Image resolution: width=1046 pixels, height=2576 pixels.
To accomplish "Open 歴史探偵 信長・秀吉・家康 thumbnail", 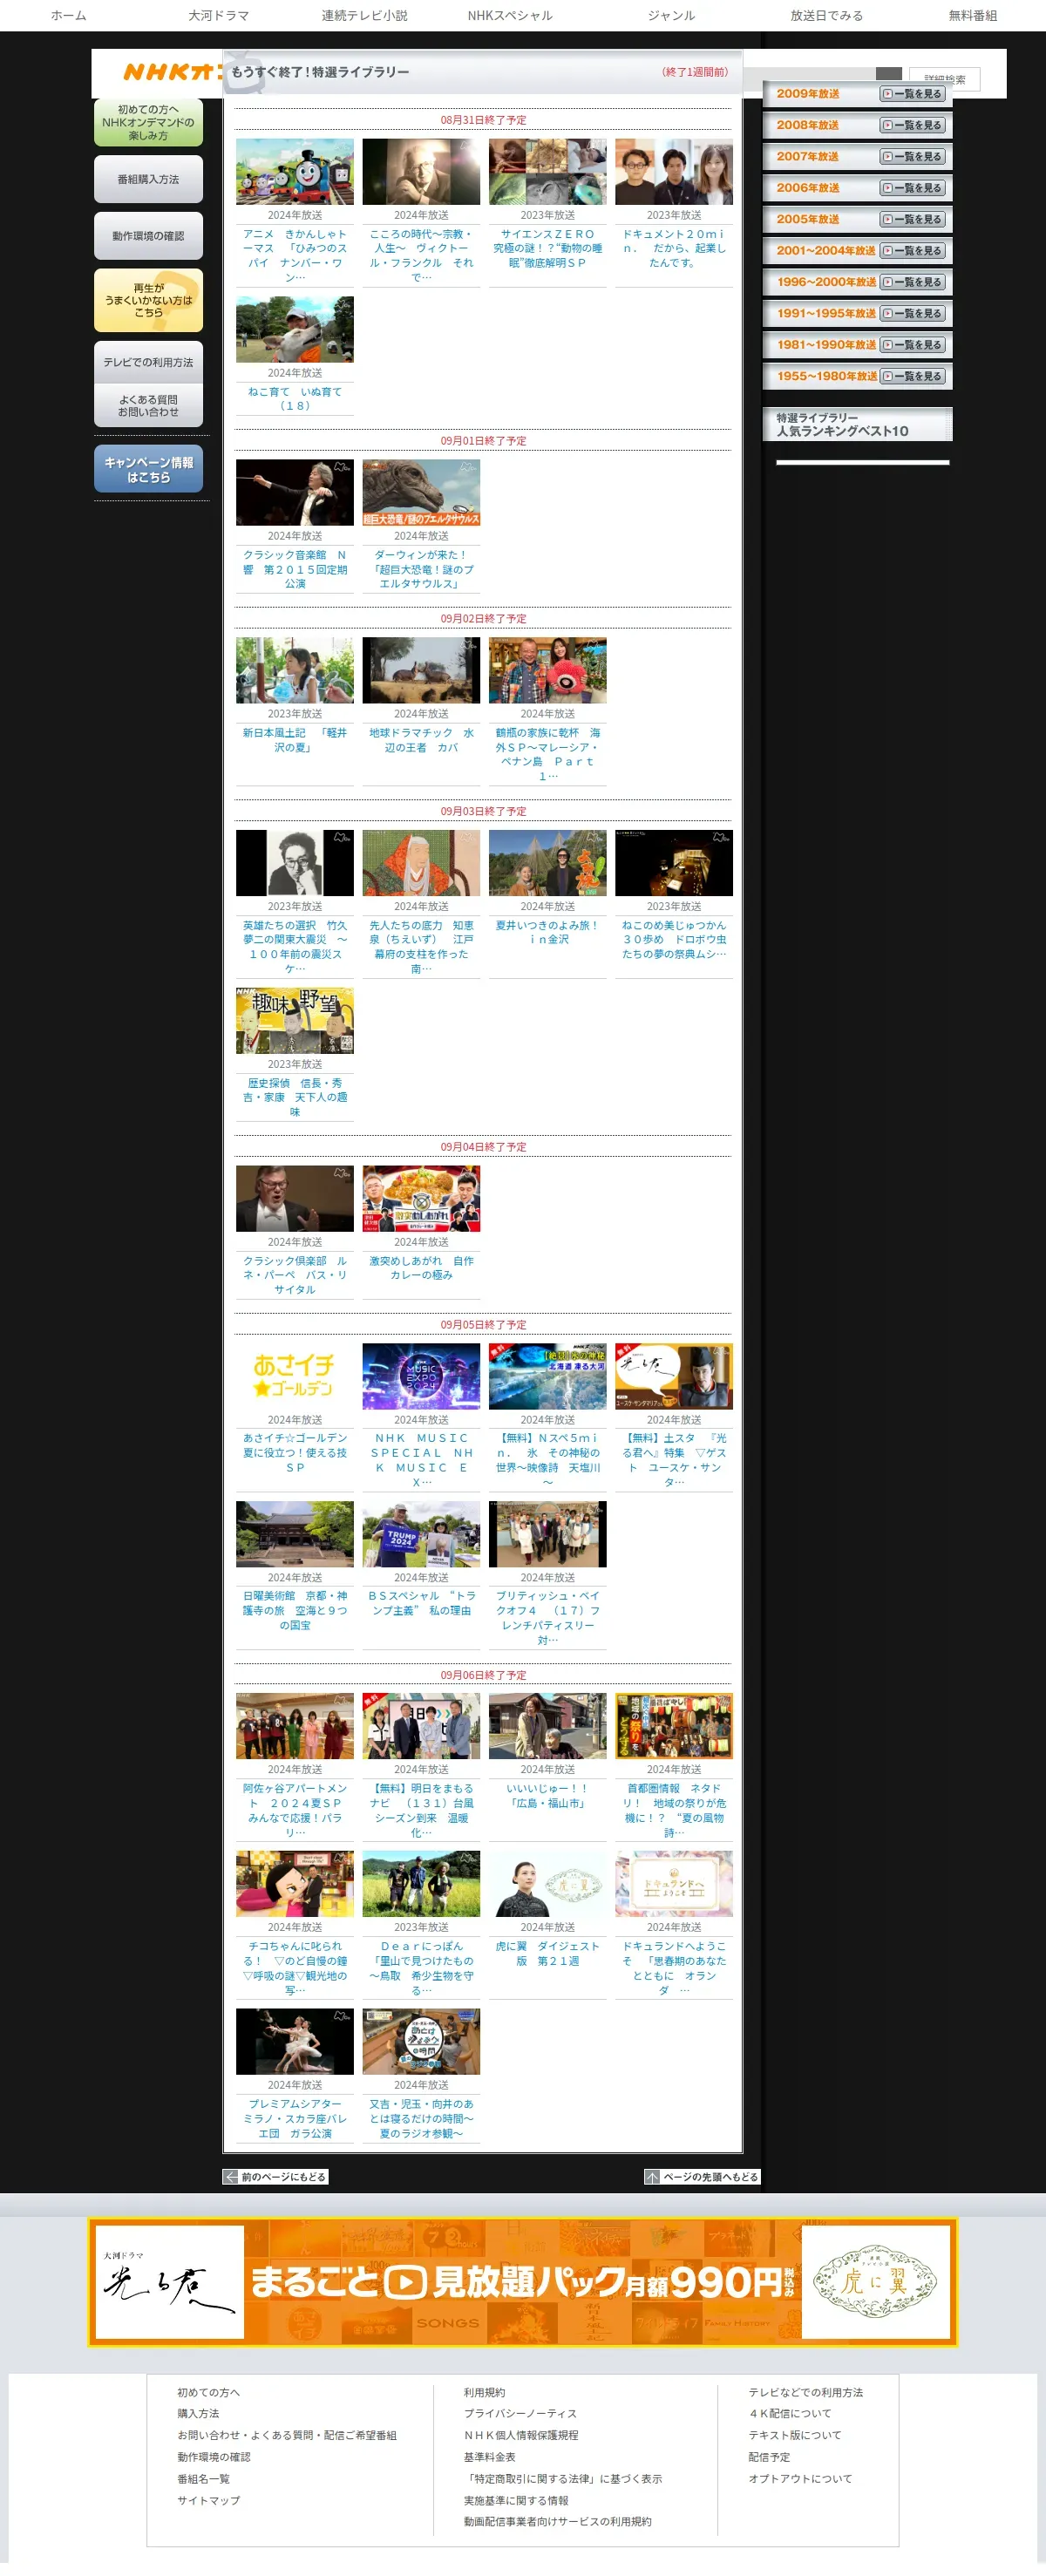I will click(x=295, y=1020).
